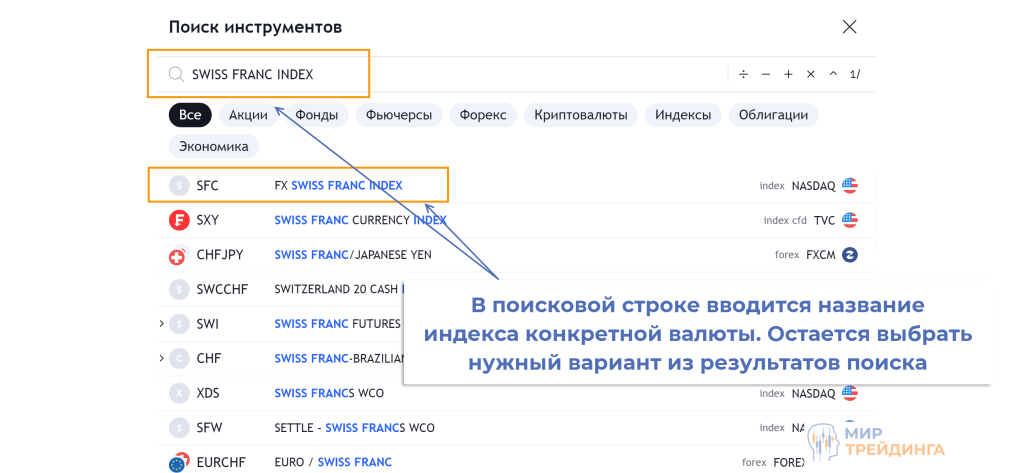The image size is (1024, 473).
Task: Click the minus operator in search bar
Action: pyautogui.click(x=766, y=74)
